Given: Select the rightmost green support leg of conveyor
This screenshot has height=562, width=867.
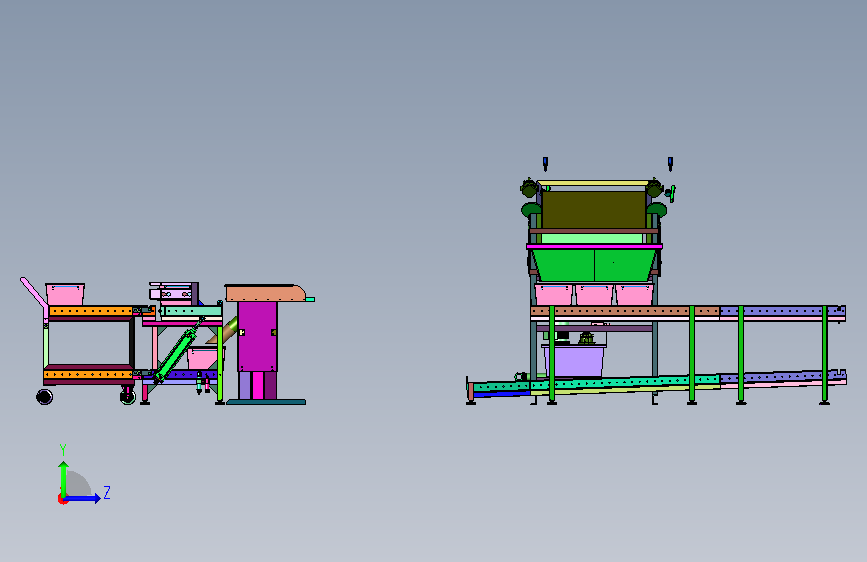Looking at the screenshot, I should point(824,355).
